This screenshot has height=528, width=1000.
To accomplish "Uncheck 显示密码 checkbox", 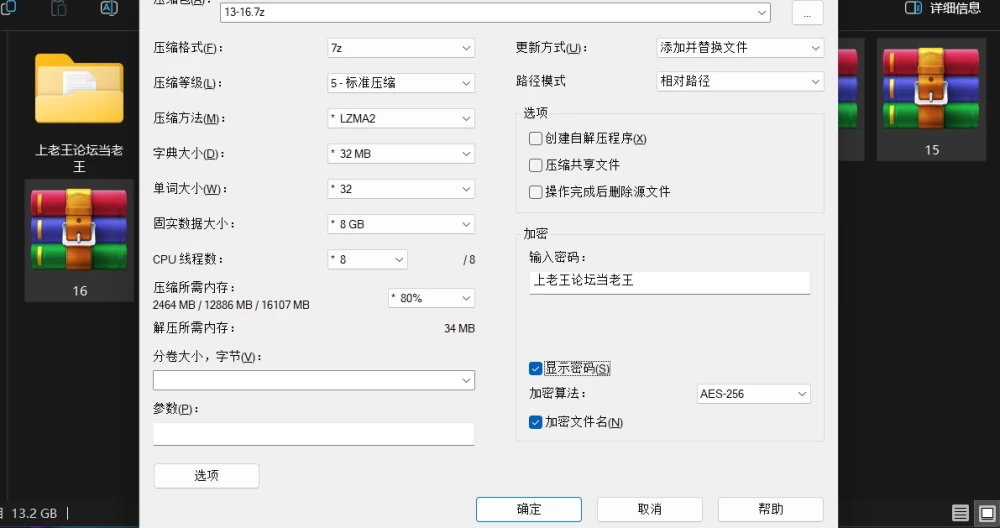I will 536,369.
